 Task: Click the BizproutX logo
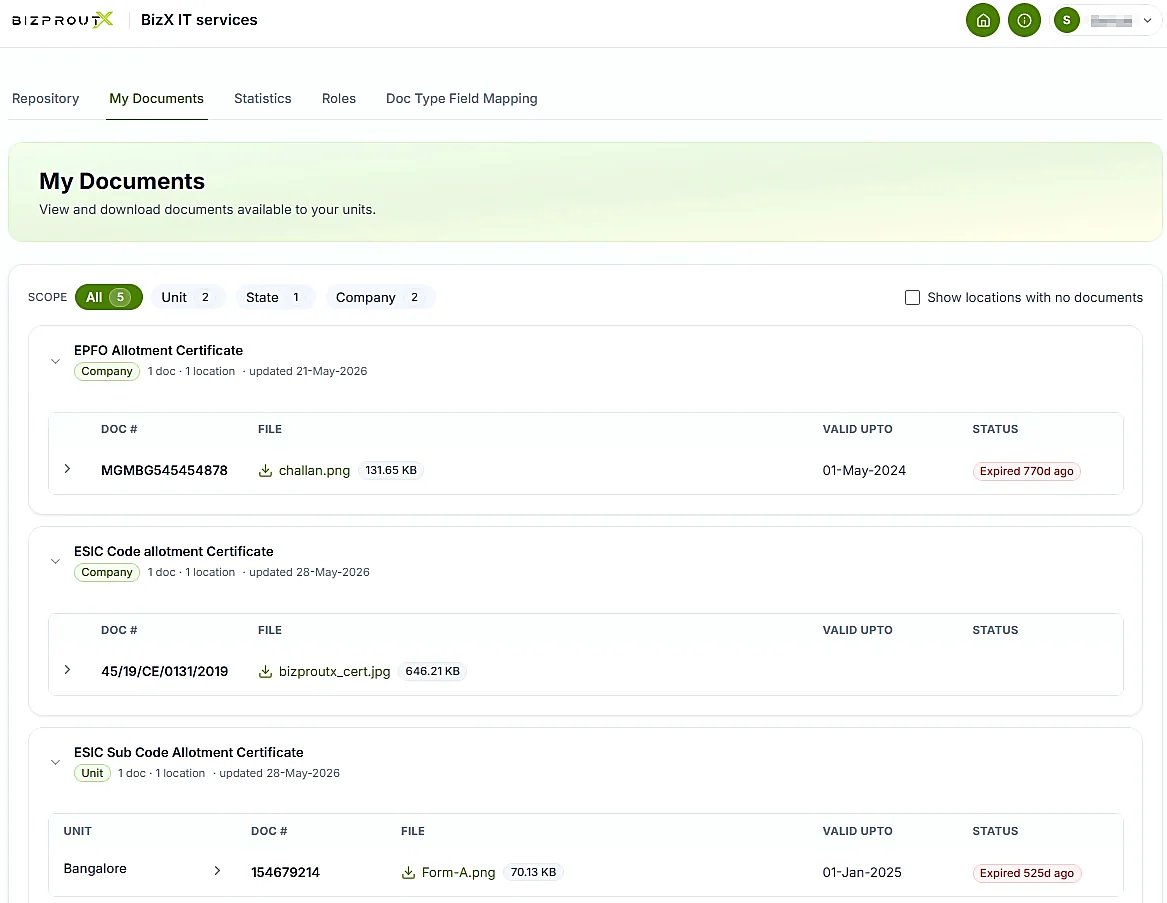[63, 20]
